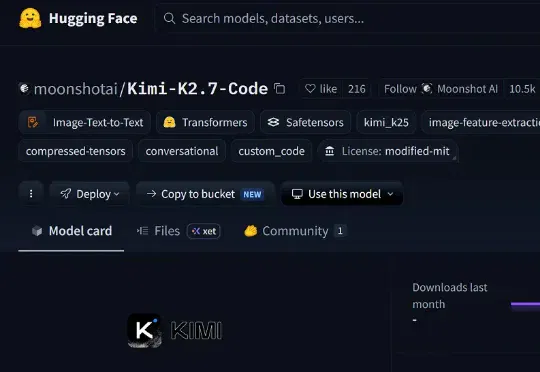Filter by the Image-Text-to-Text tag
540x372 pixels.
(x=84, y=122)
